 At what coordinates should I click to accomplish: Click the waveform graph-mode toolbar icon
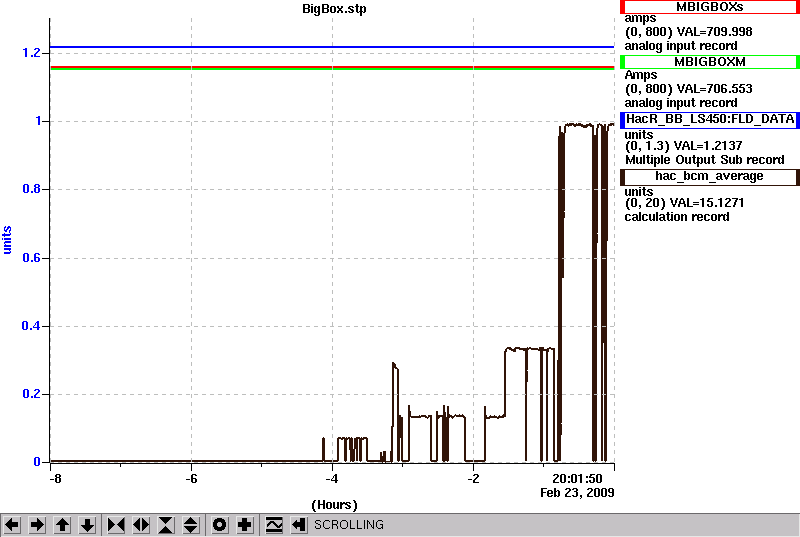point(274,525)
